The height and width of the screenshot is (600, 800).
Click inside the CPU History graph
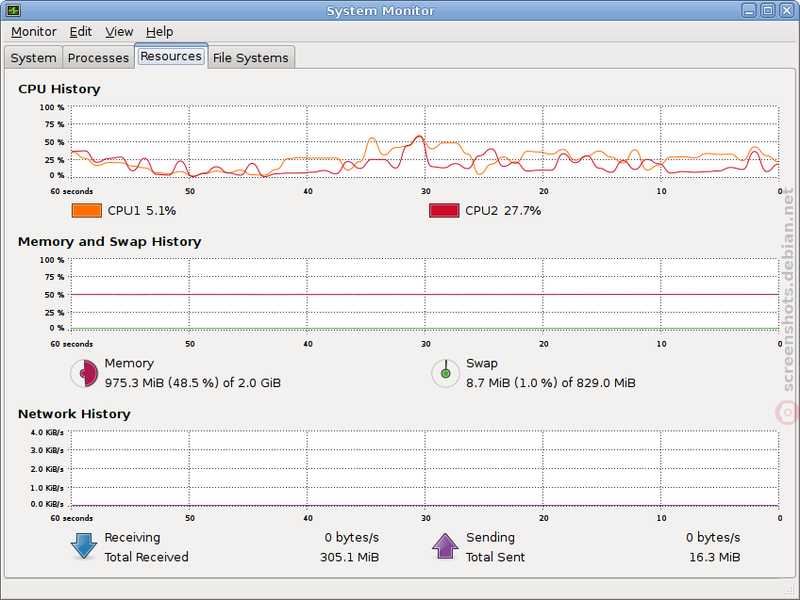[x=424, y=142]
